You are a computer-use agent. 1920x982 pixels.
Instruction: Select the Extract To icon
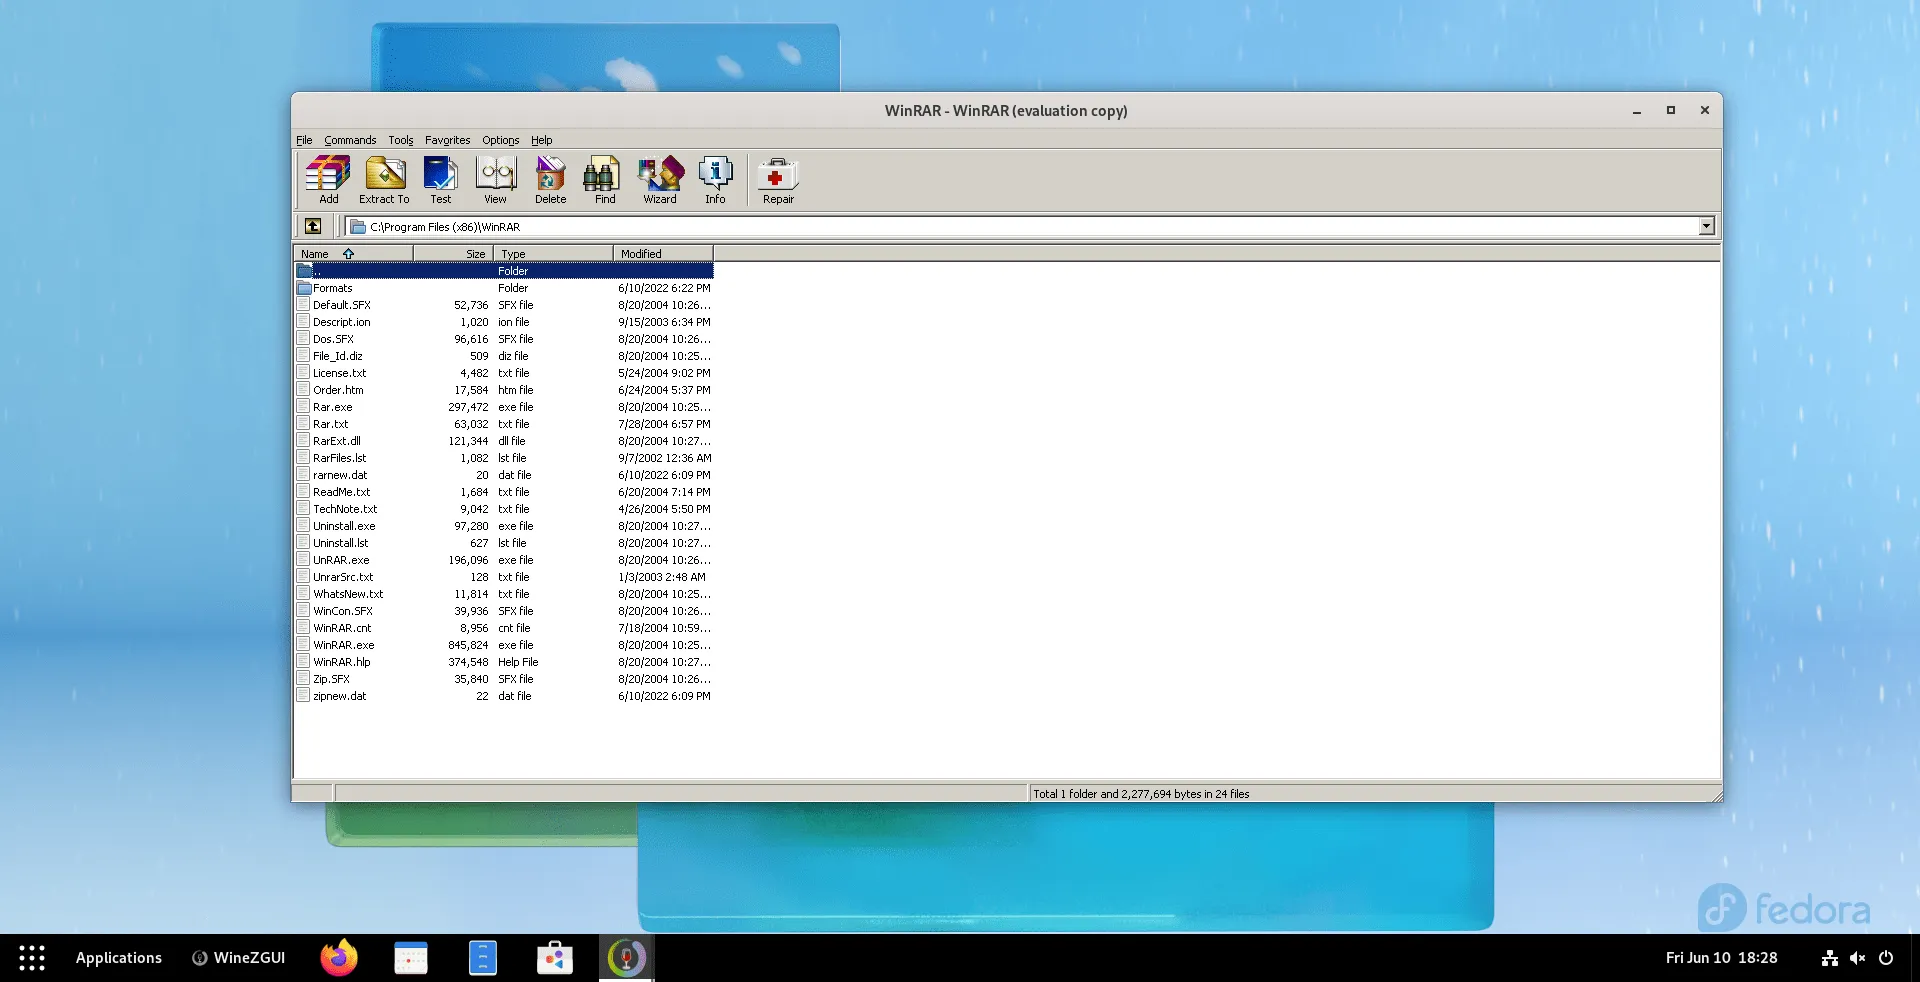(383, 180)
